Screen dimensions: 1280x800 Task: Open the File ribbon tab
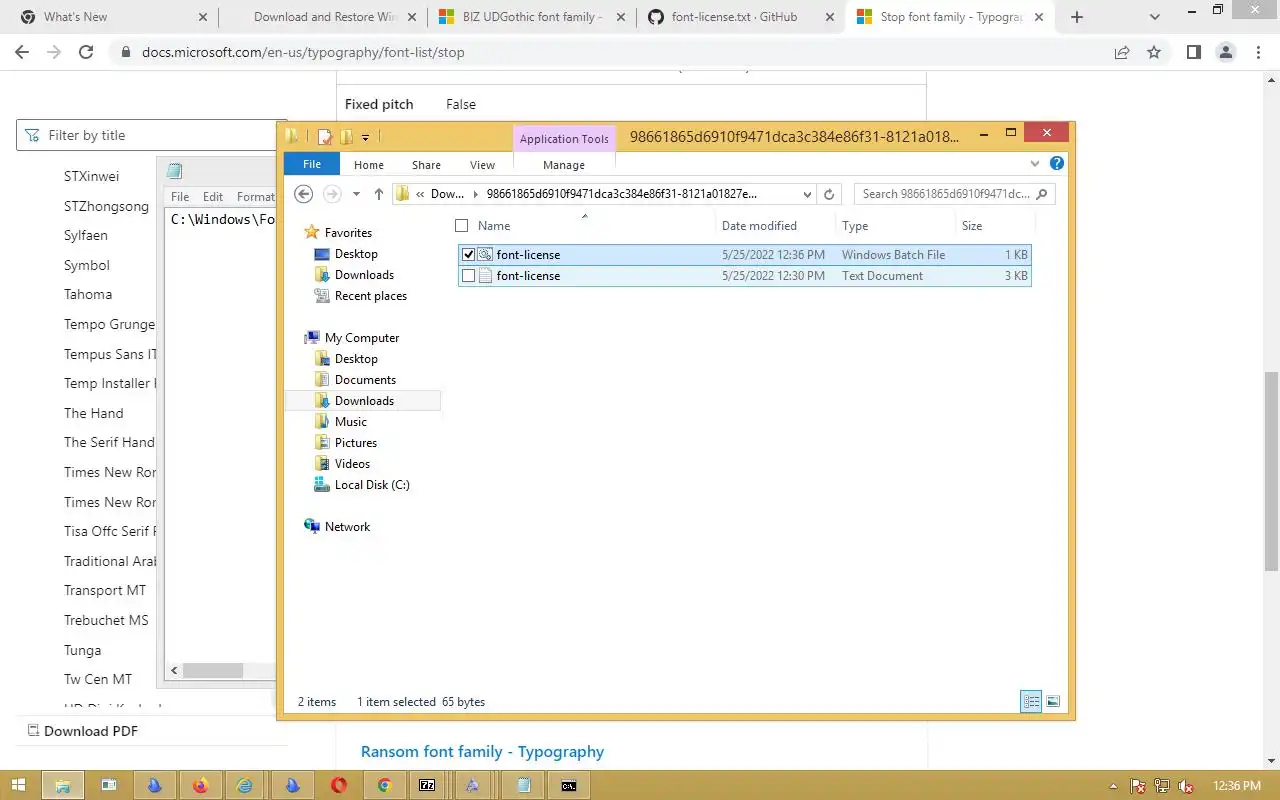[x=312, y=164]
